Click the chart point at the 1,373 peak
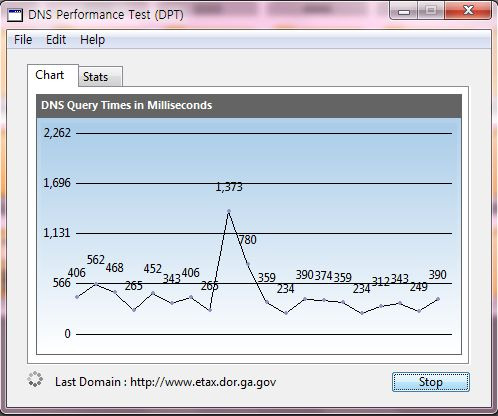The height and width of the screenshot is (416, 498). pyautogui.click(x=229, y=211)
